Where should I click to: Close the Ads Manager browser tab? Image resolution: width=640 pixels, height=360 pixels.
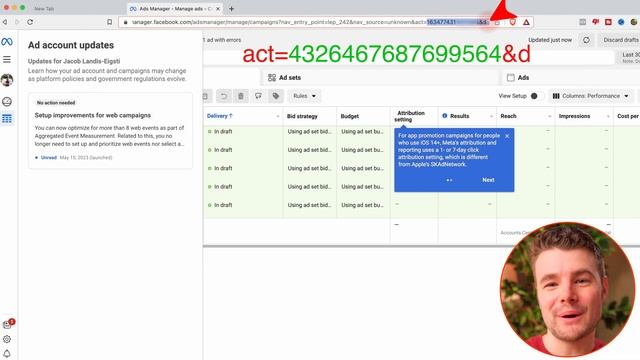218,9
